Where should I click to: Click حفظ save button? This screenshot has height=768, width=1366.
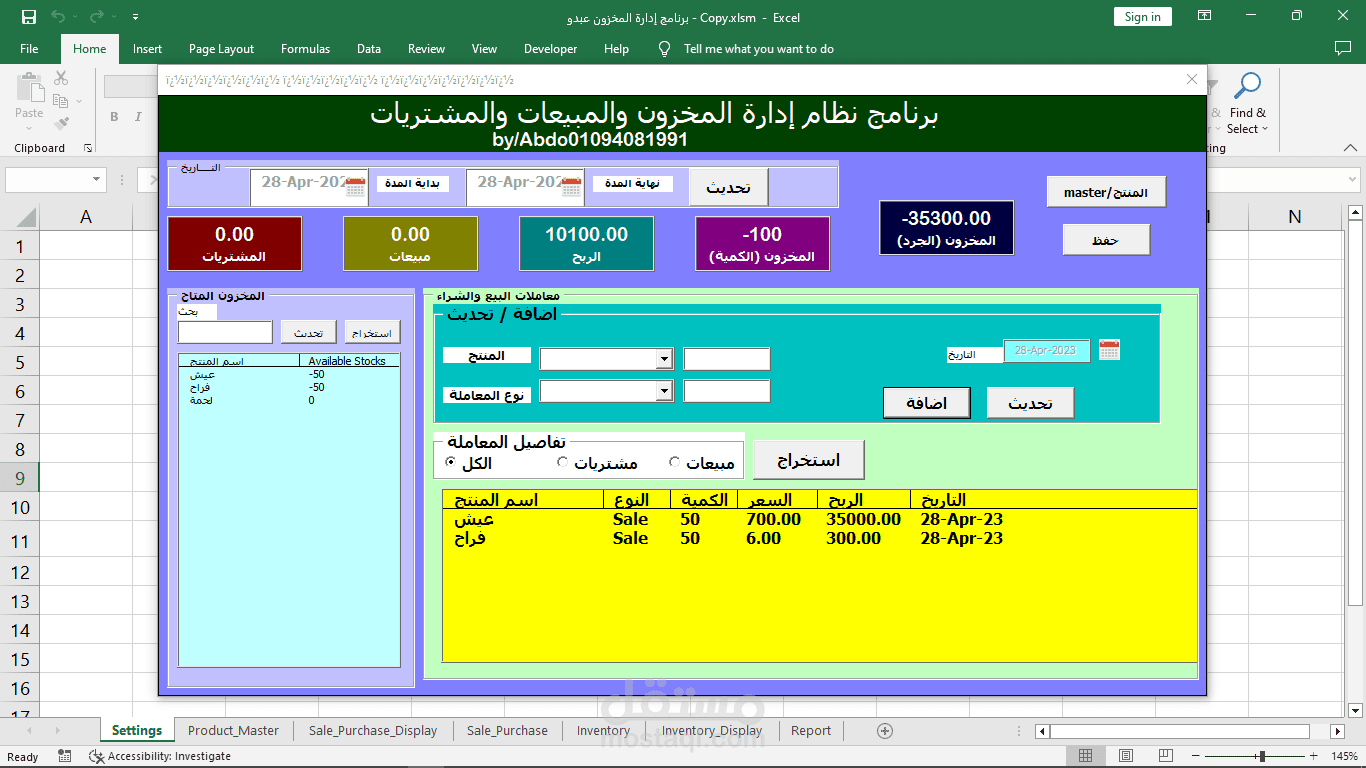[x=1106, y=240]
